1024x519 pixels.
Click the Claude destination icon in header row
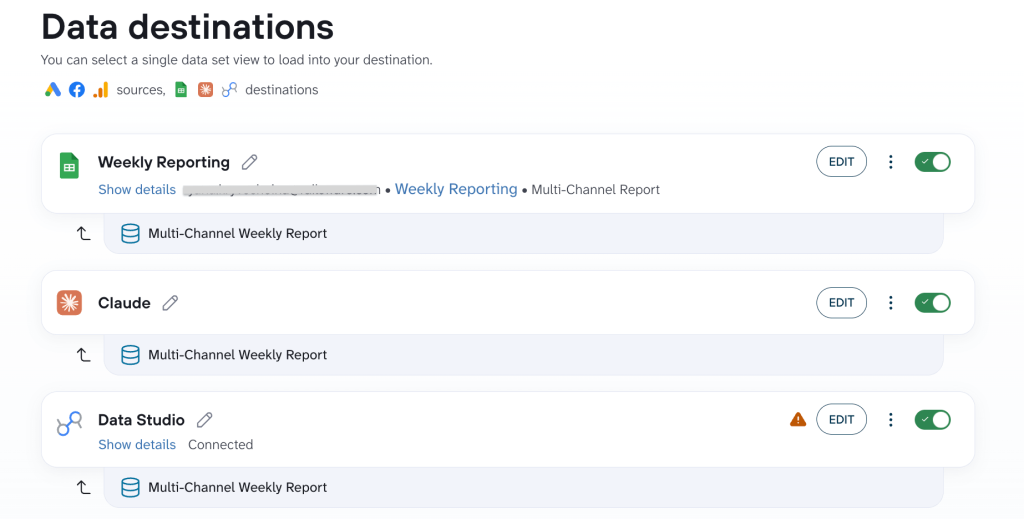pyautogui.click(x=206, y=90)
